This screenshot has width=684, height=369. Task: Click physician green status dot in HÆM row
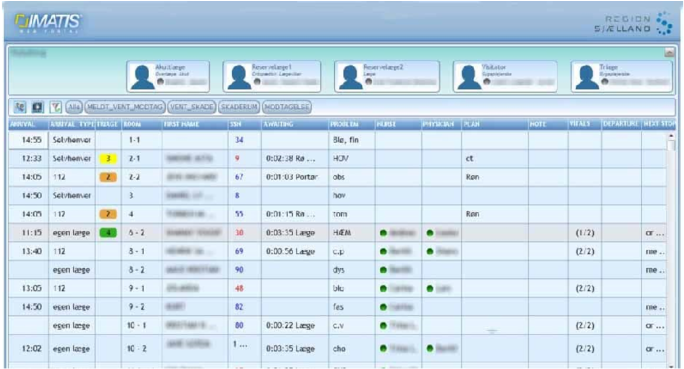point(430,233)
